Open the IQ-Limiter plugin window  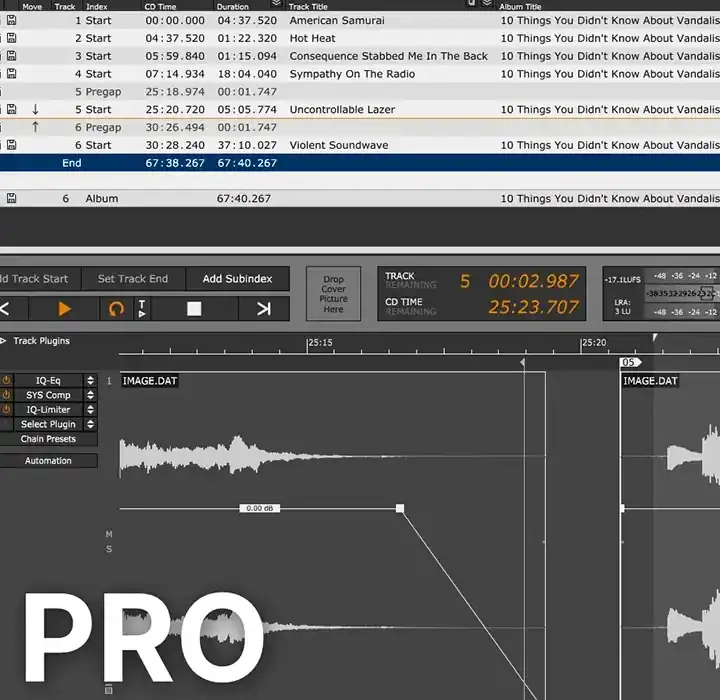coord(48,410)
